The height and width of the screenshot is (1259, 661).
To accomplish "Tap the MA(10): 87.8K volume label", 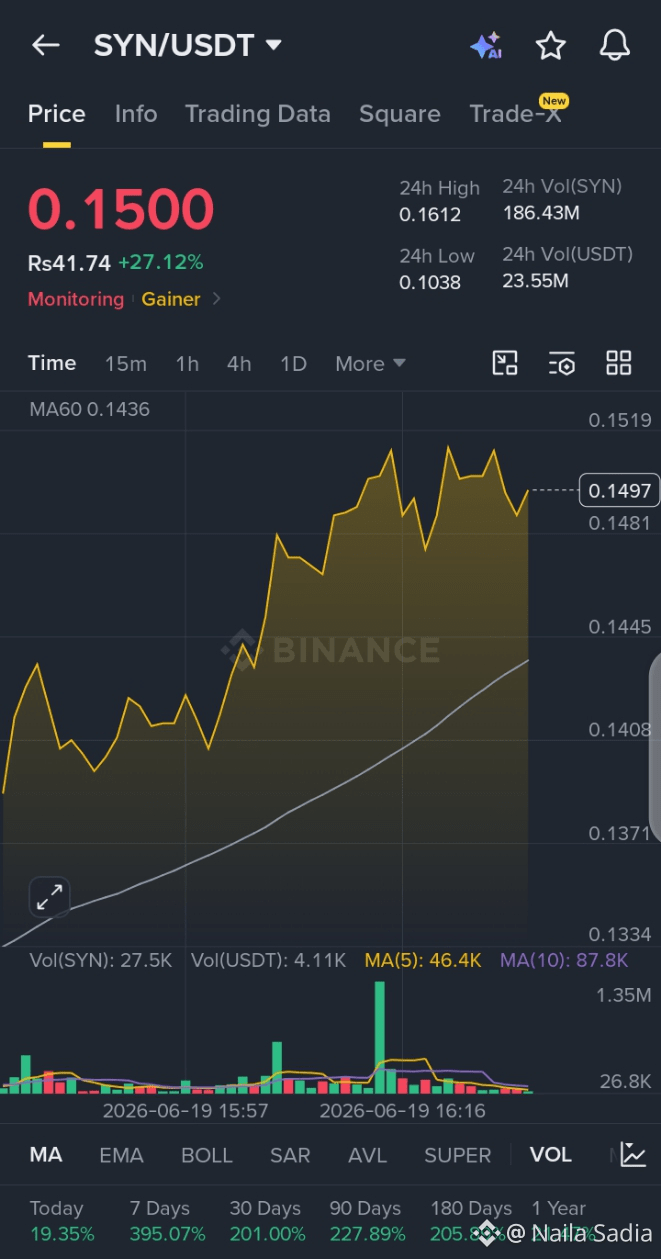I will 564,960.
